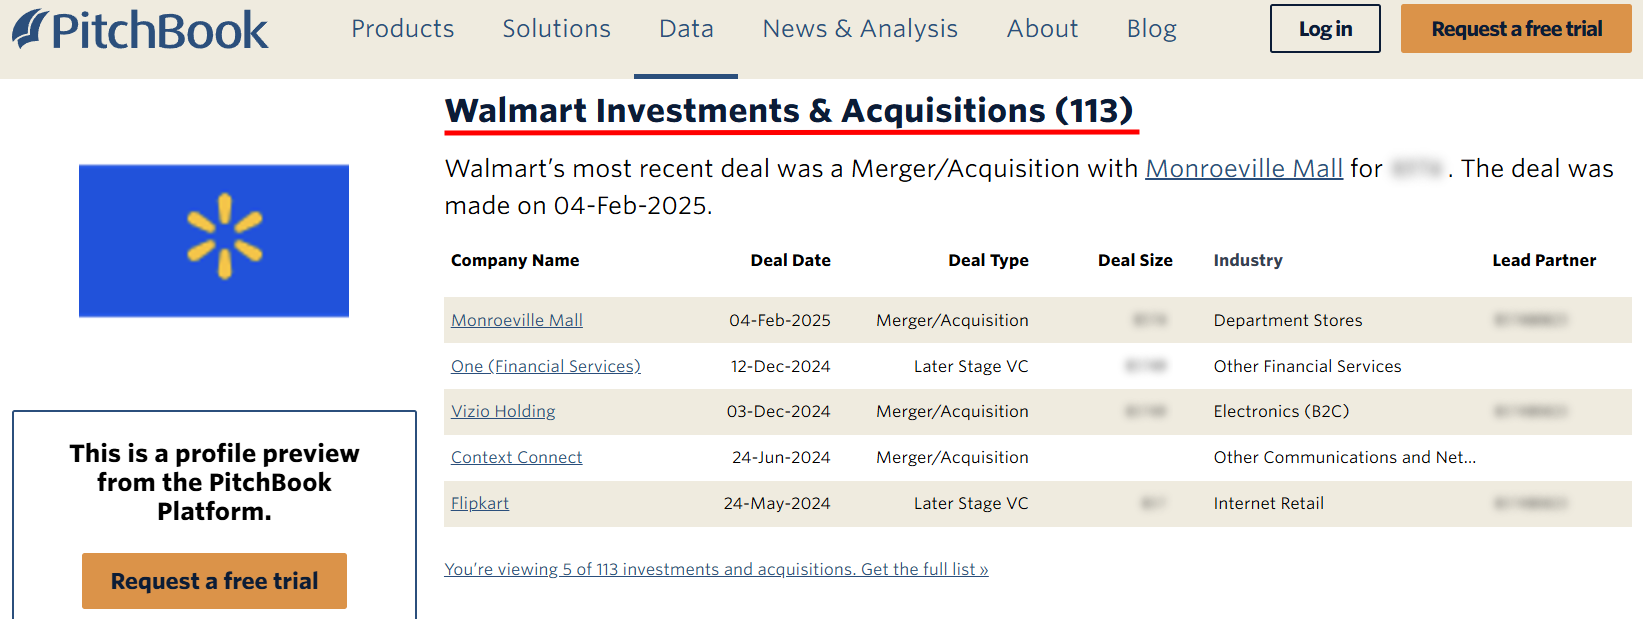The width and height of the screenshot is (1643, 619).
Task: Open the Context Connect link
Action: click(x=516, y=457)
